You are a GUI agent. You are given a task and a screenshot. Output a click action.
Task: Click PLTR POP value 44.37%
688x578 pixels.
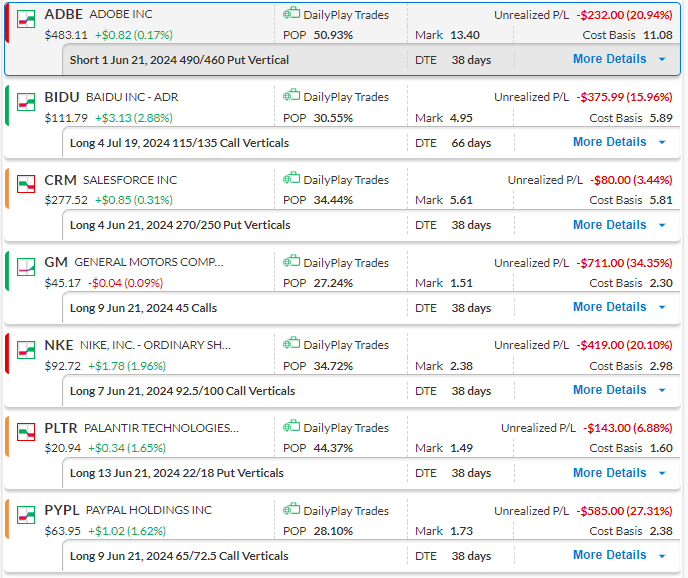coord(333,448)
